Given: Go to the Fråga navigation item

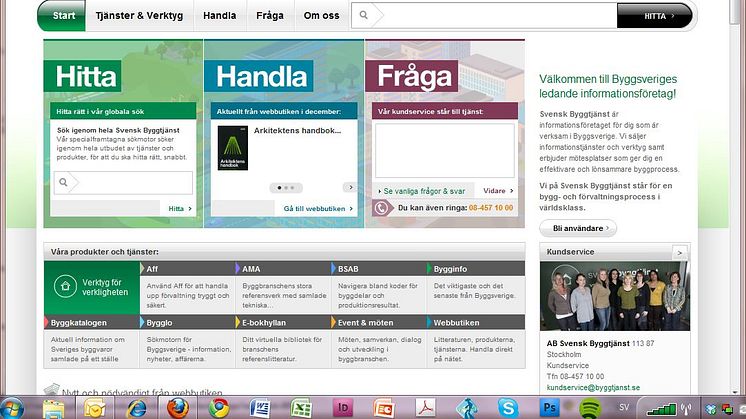Looking at the screenshot, I should 270,15.
